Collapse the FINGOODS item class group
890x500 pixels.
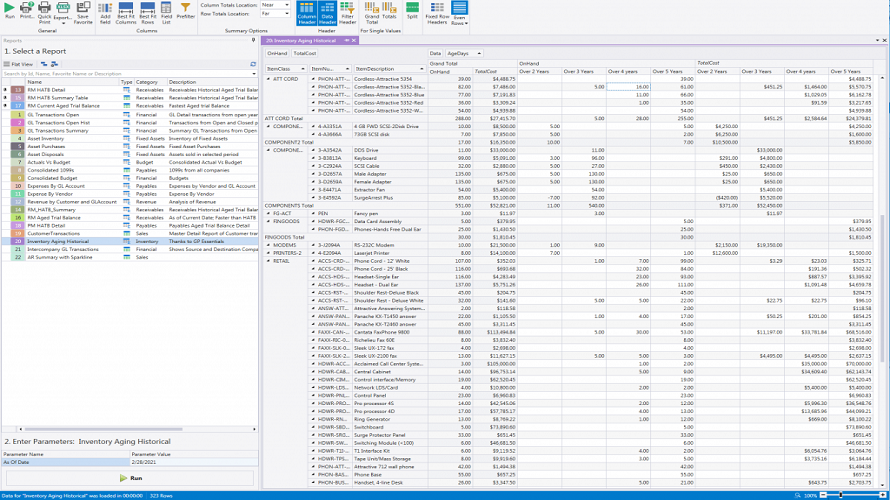tap(268, 221)
